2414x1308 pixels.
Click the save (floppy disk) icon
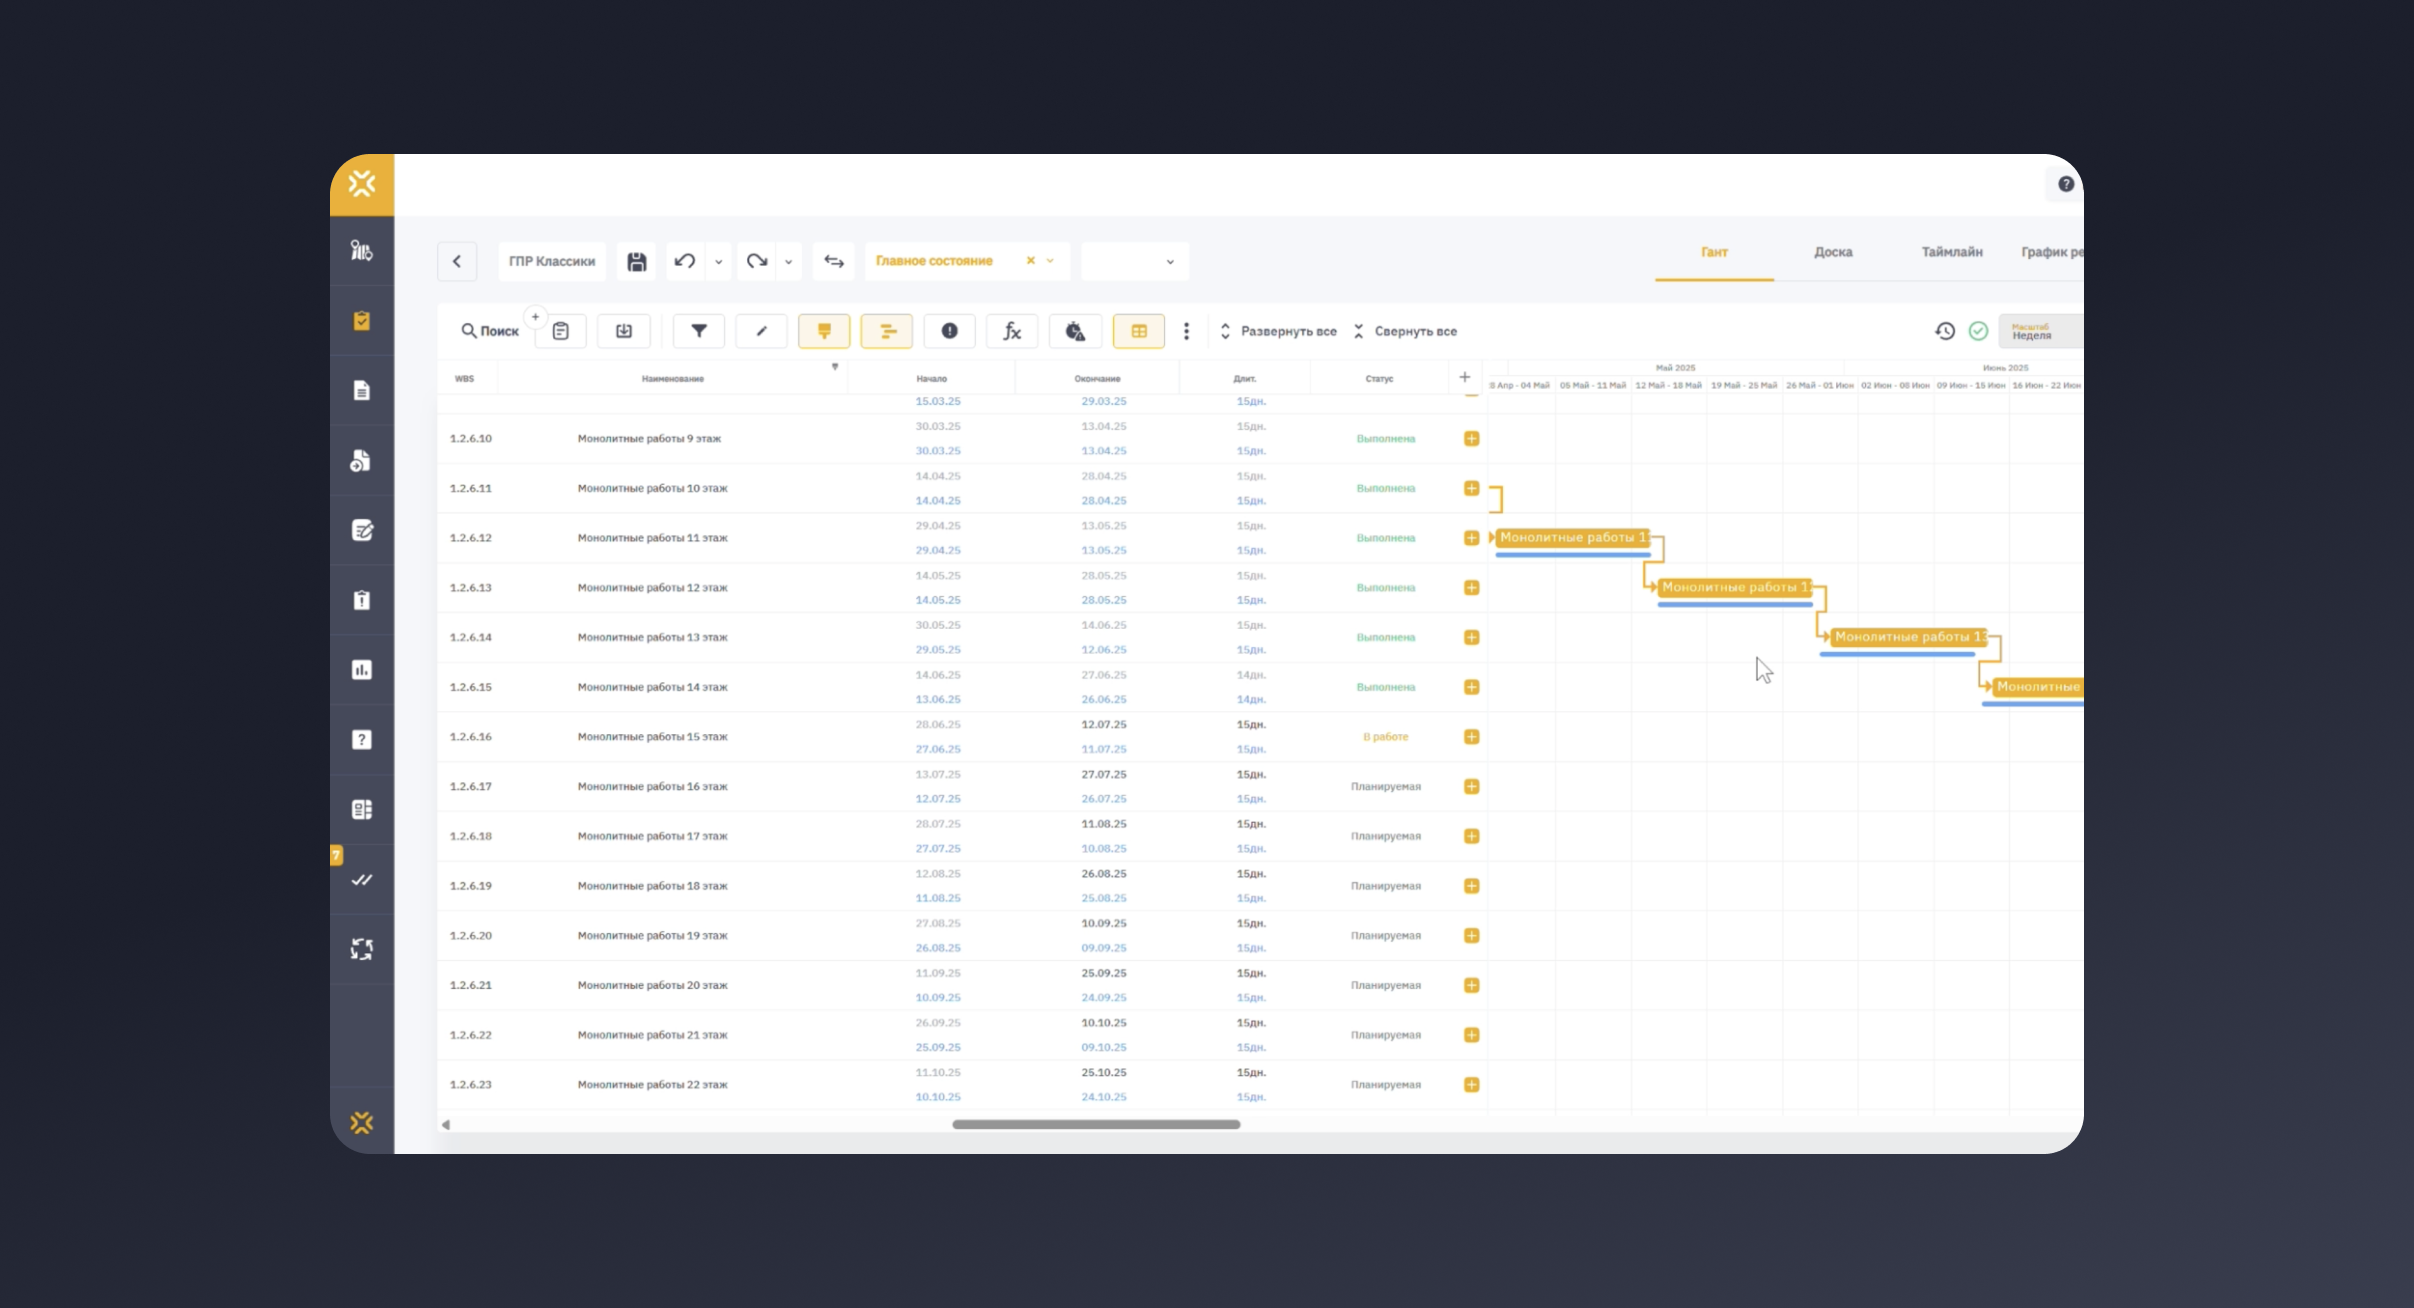[636, 261]
